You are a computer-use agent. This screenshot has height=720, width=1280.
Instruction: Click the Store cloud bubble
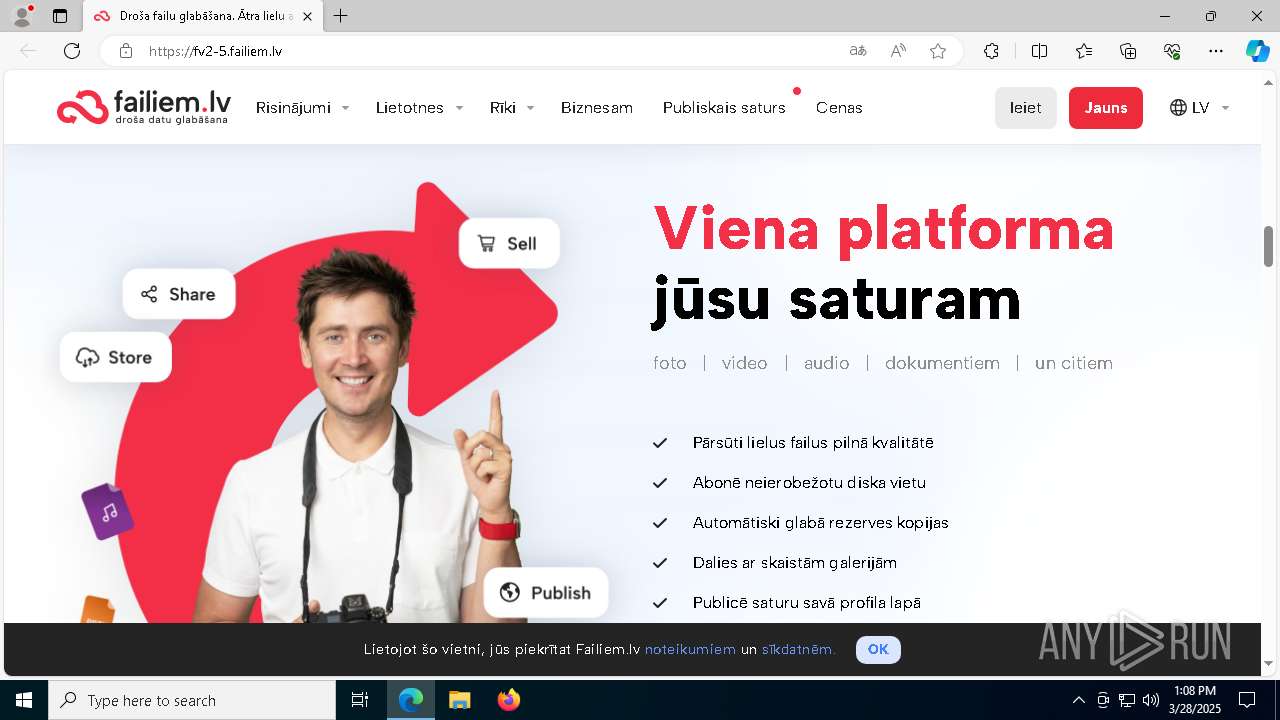[116, 357]
